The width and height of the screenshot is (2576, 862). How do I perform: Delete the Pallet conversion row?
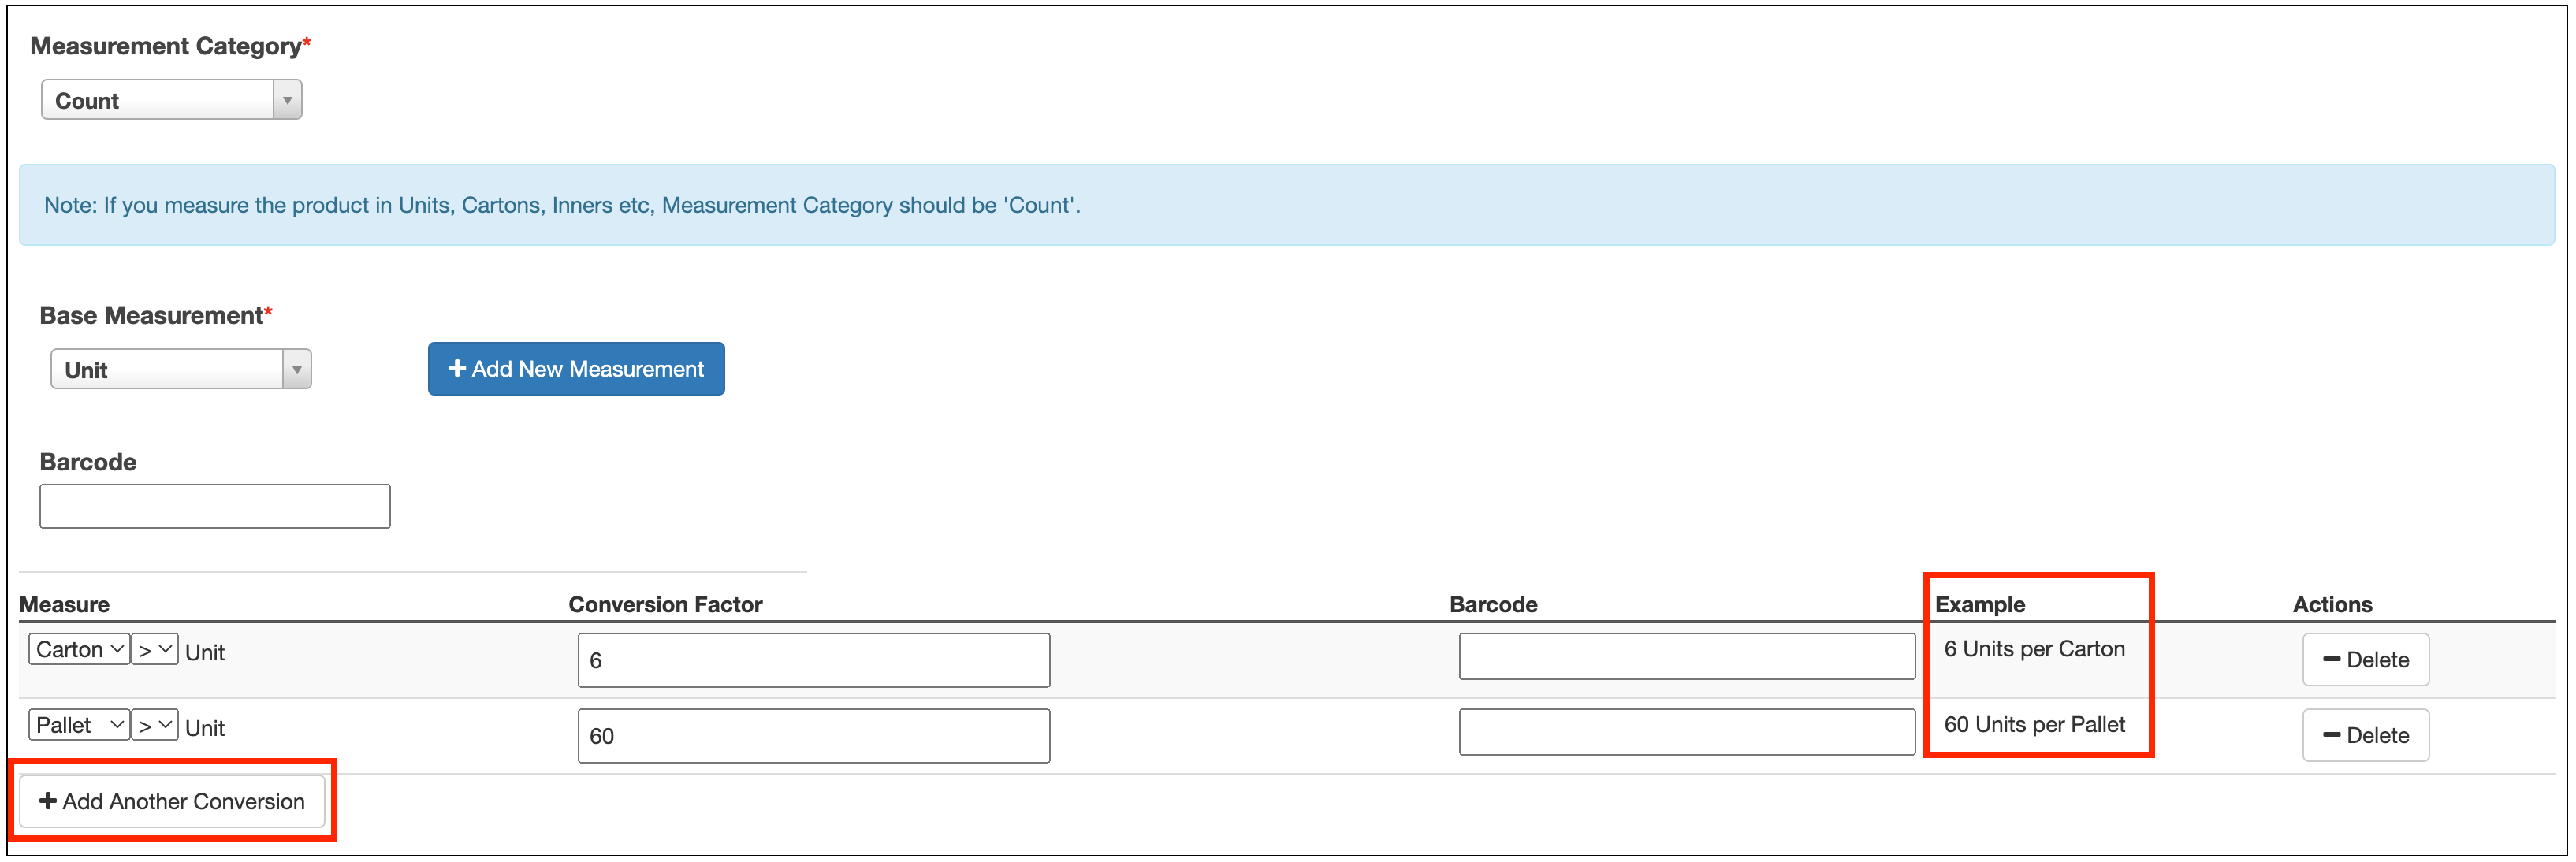click(2365, 736)
